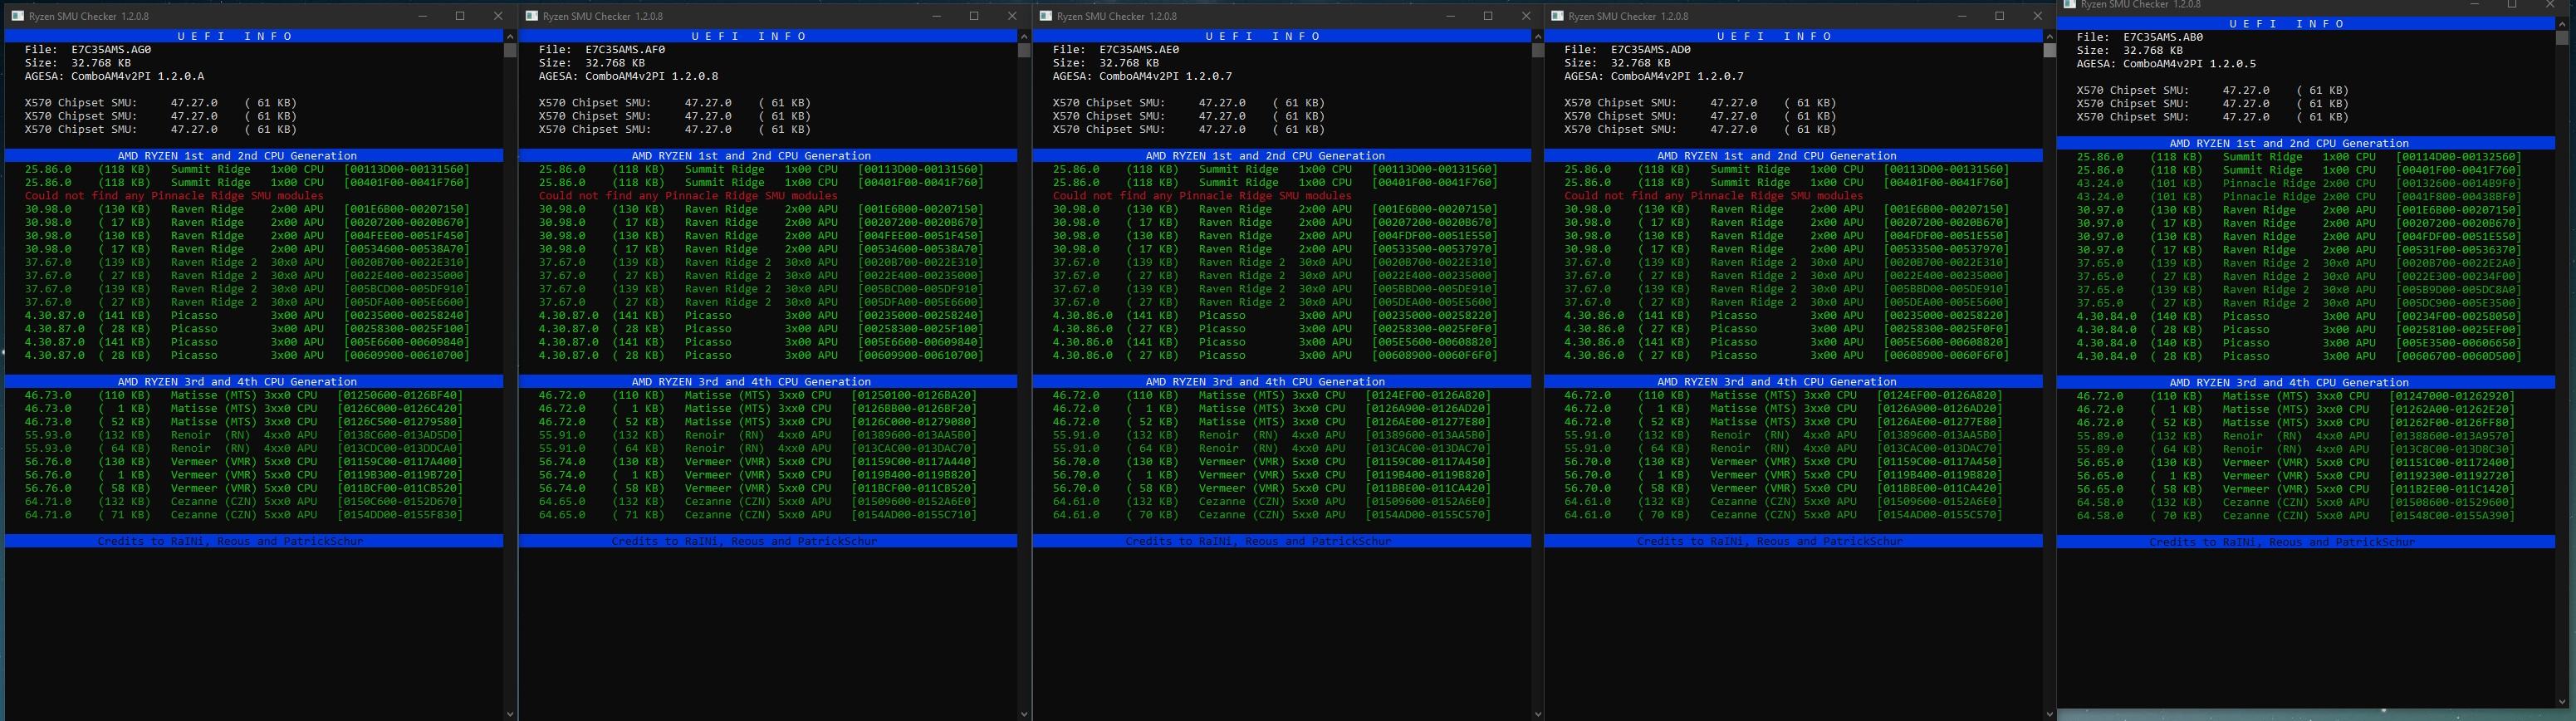Click the 'File: E7C35AMS.AG0' line

(88, 49)
